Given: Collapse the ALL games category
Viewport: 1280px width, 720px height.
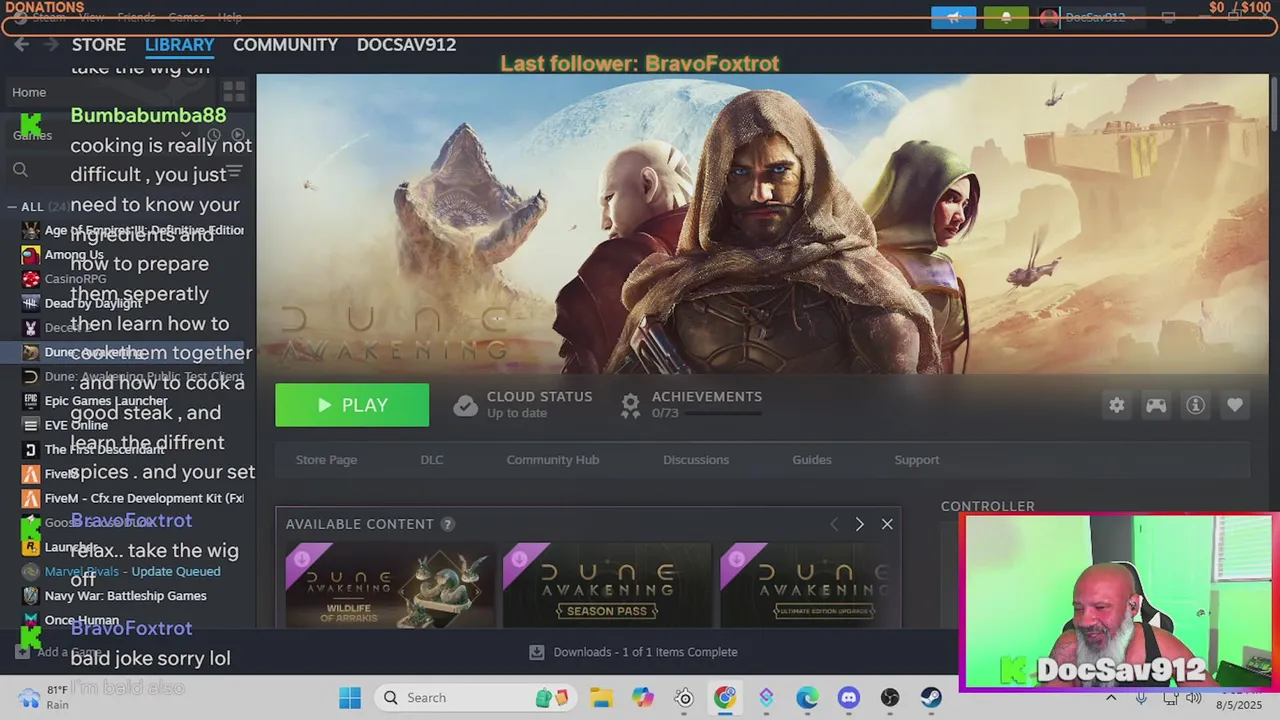Looking at the screenshot, I should [x=12, y=207].
